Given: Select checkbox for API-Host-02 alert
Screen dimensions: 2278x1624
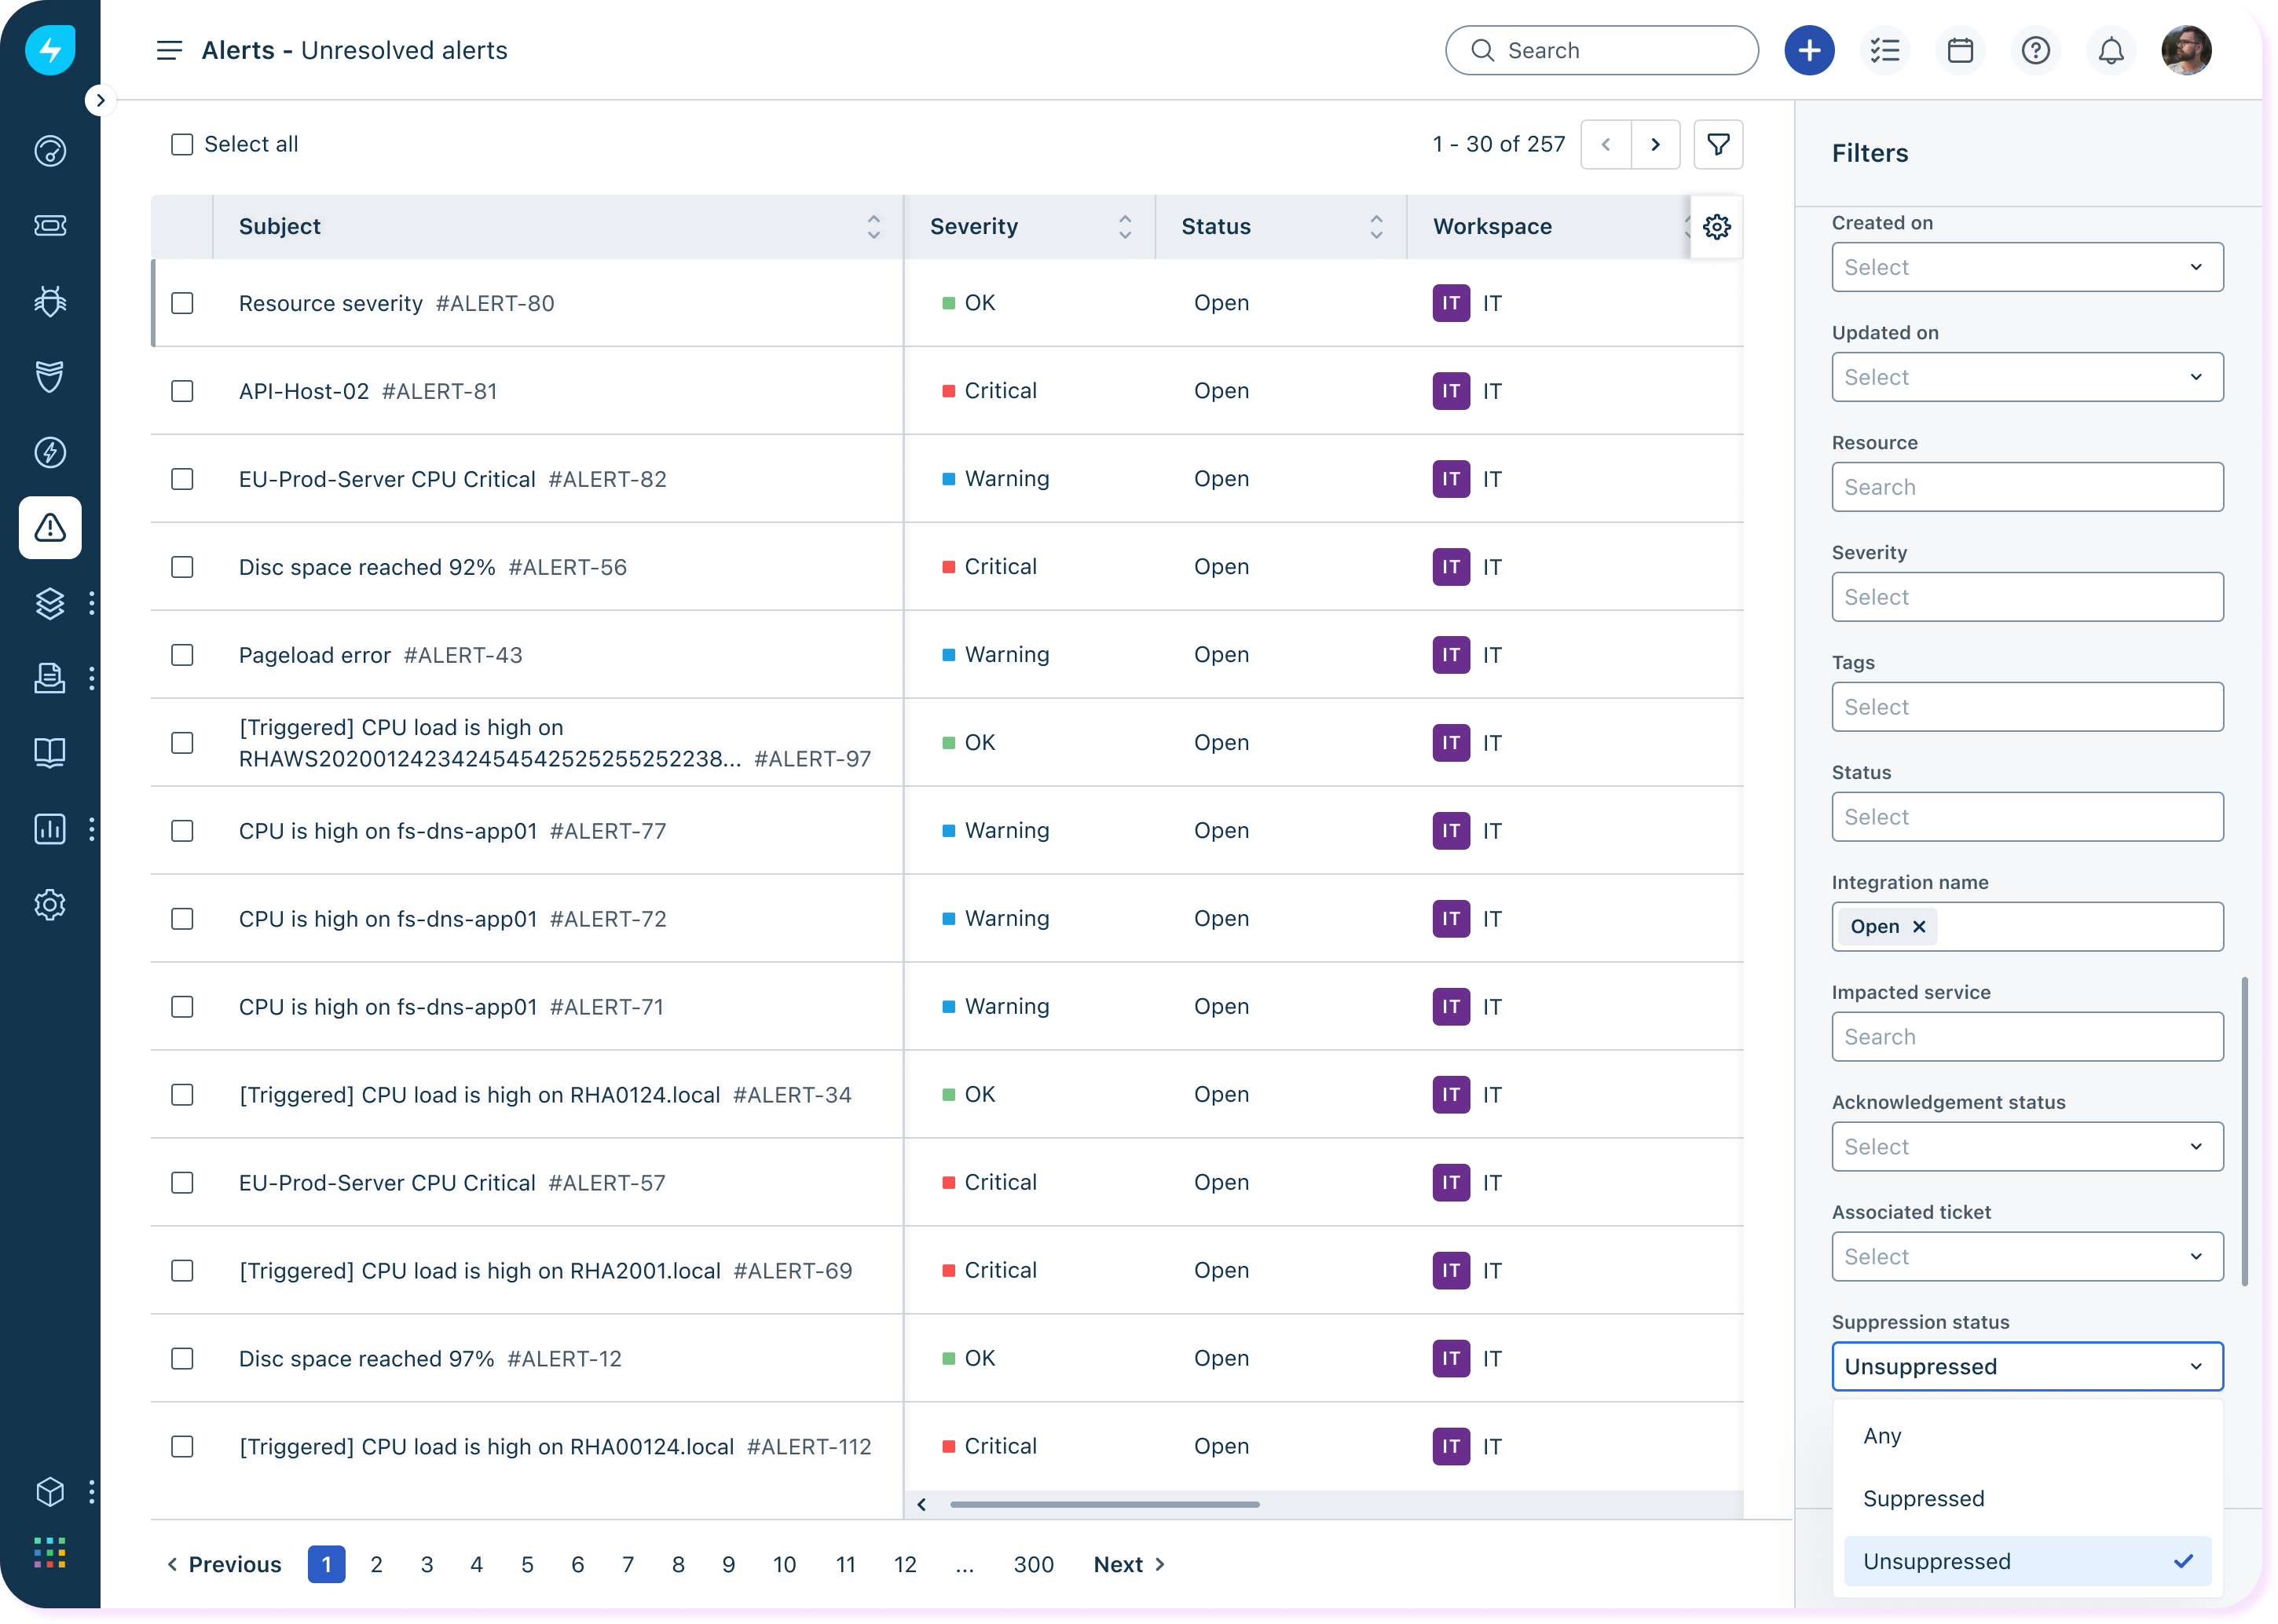Looking at the screenshot, I should (182, 391).
